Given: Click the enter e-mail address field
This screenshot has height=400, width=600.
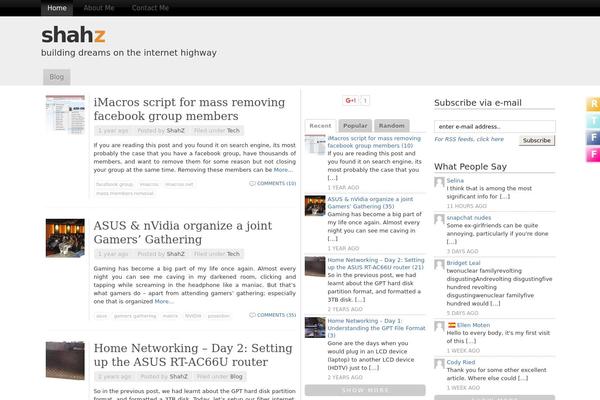Looking at the screenshot, I should 495,126.
